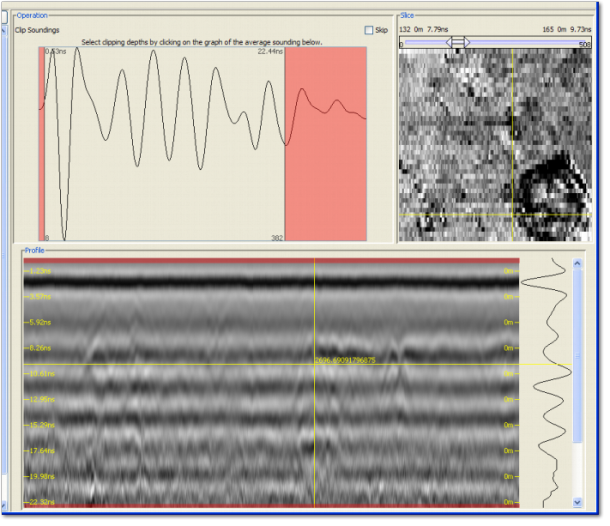Click the slice slider right arrow handle
The width and height of the screenshot is (610, 526).
(x=467, y=42)
